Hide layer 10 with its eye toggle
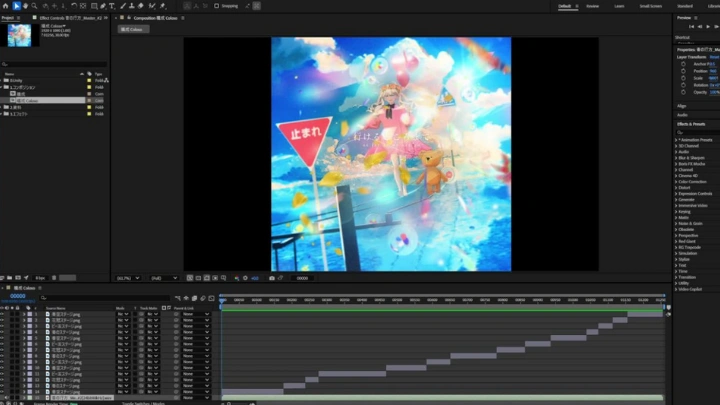The height and width of the screenshot is (405, 720). pyautogui.click(x=2, y=368)
